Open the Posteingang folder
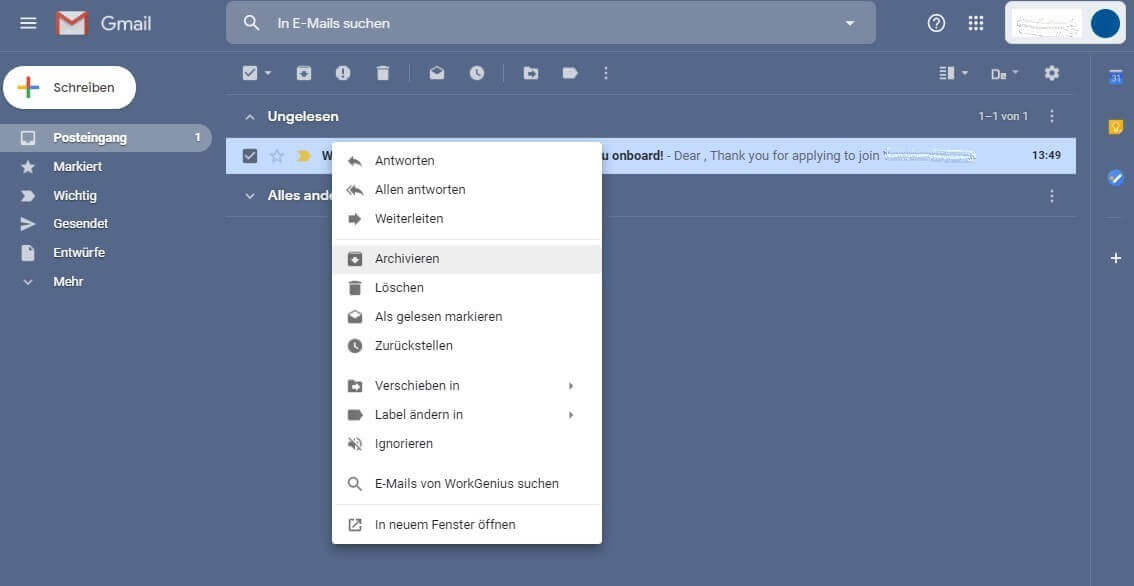Image resolution: width=1134 pixels, height=586 pixels. click(x=106, y=137)
